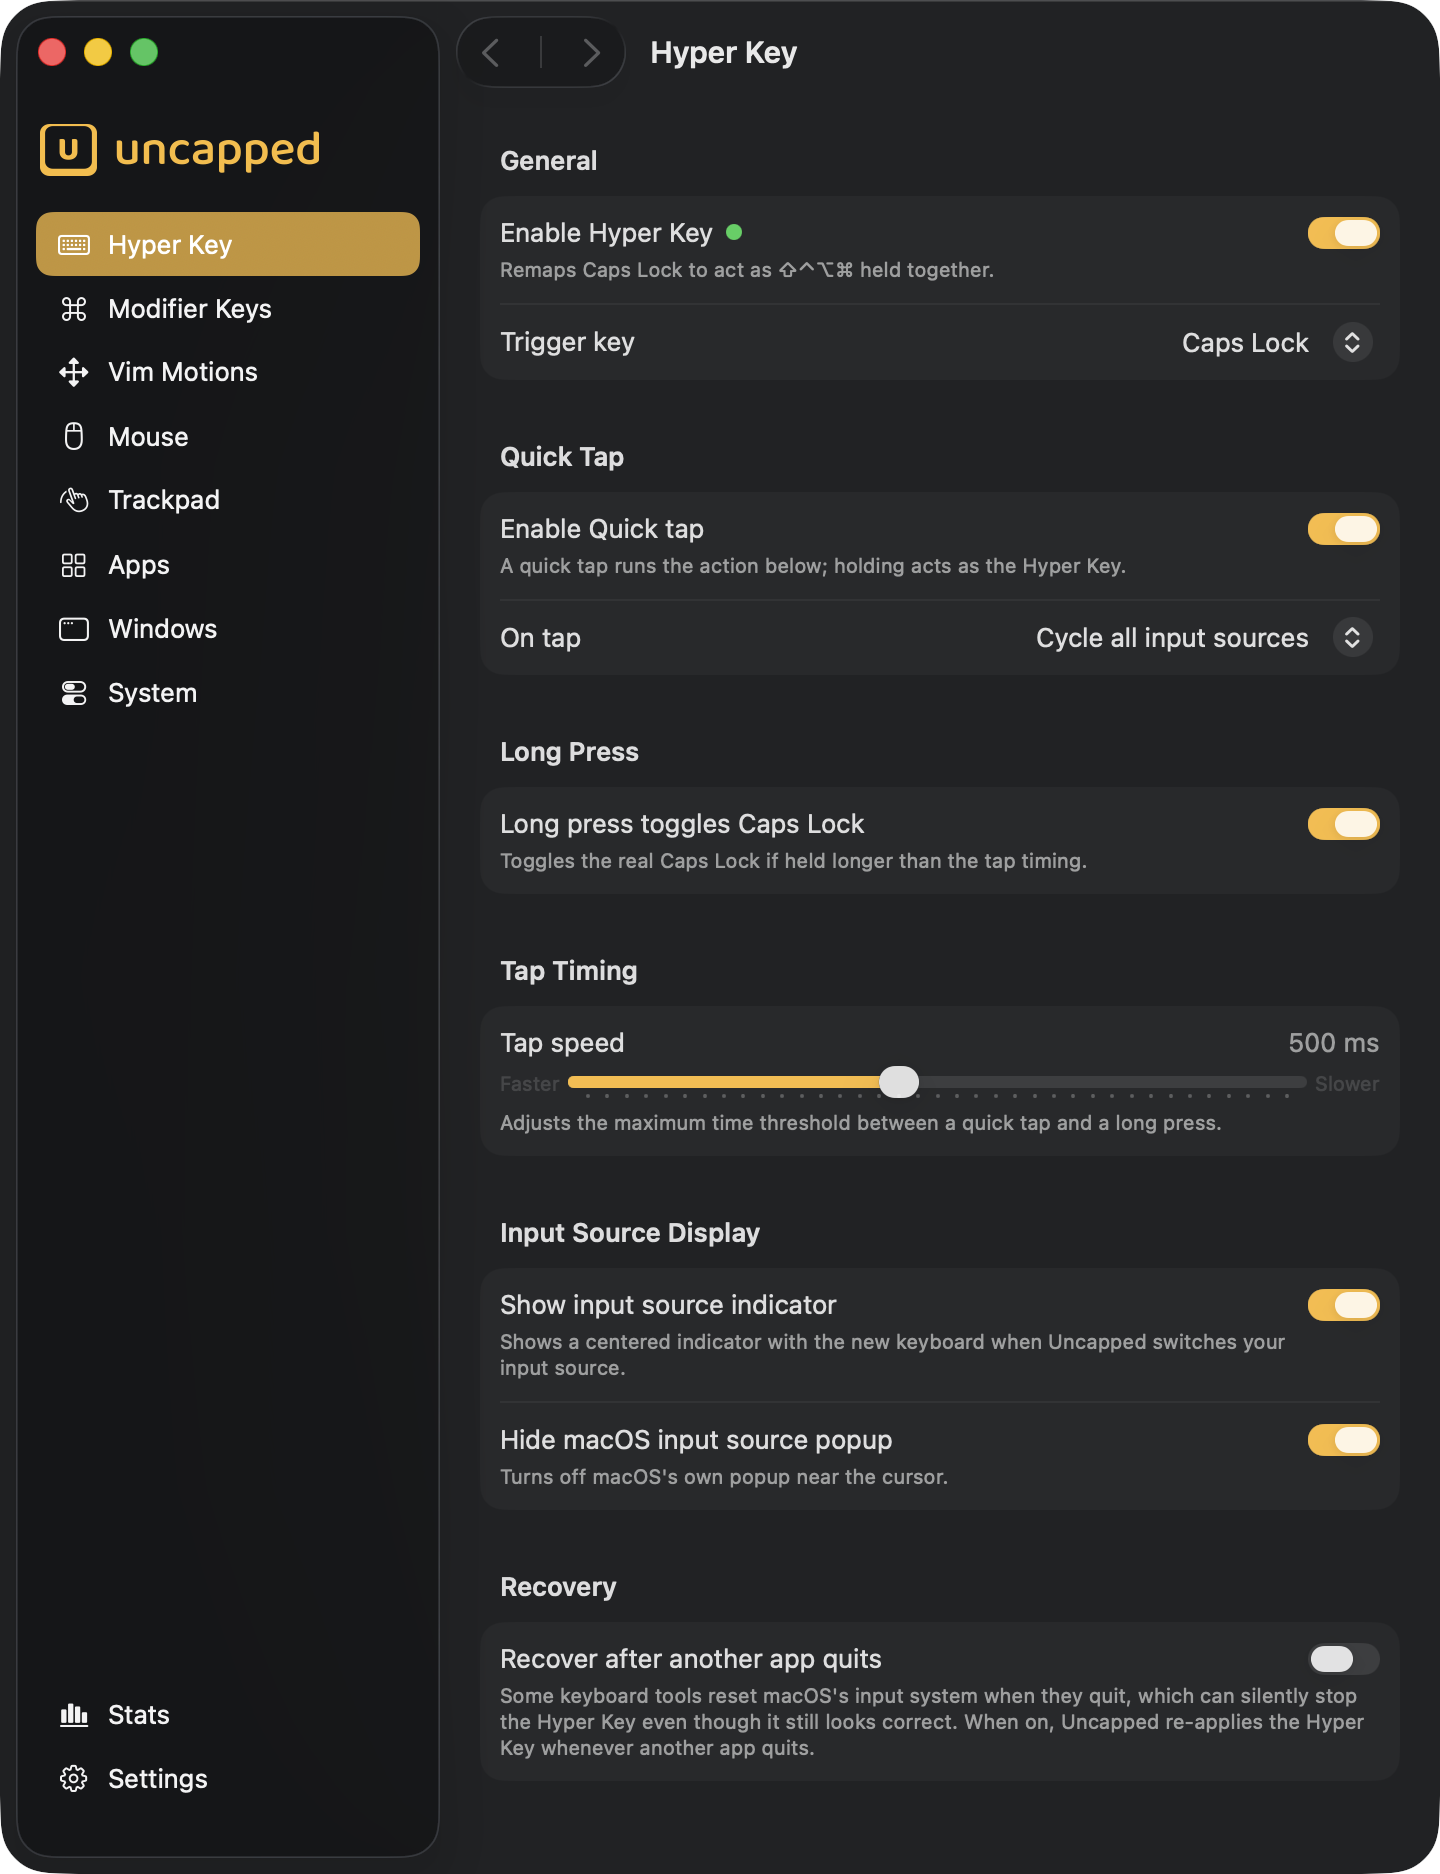Click the Windows icon in sidebar
The height and width of the screenshot is (1874, 1440).
pyautogui.click(x=74, y=629)
